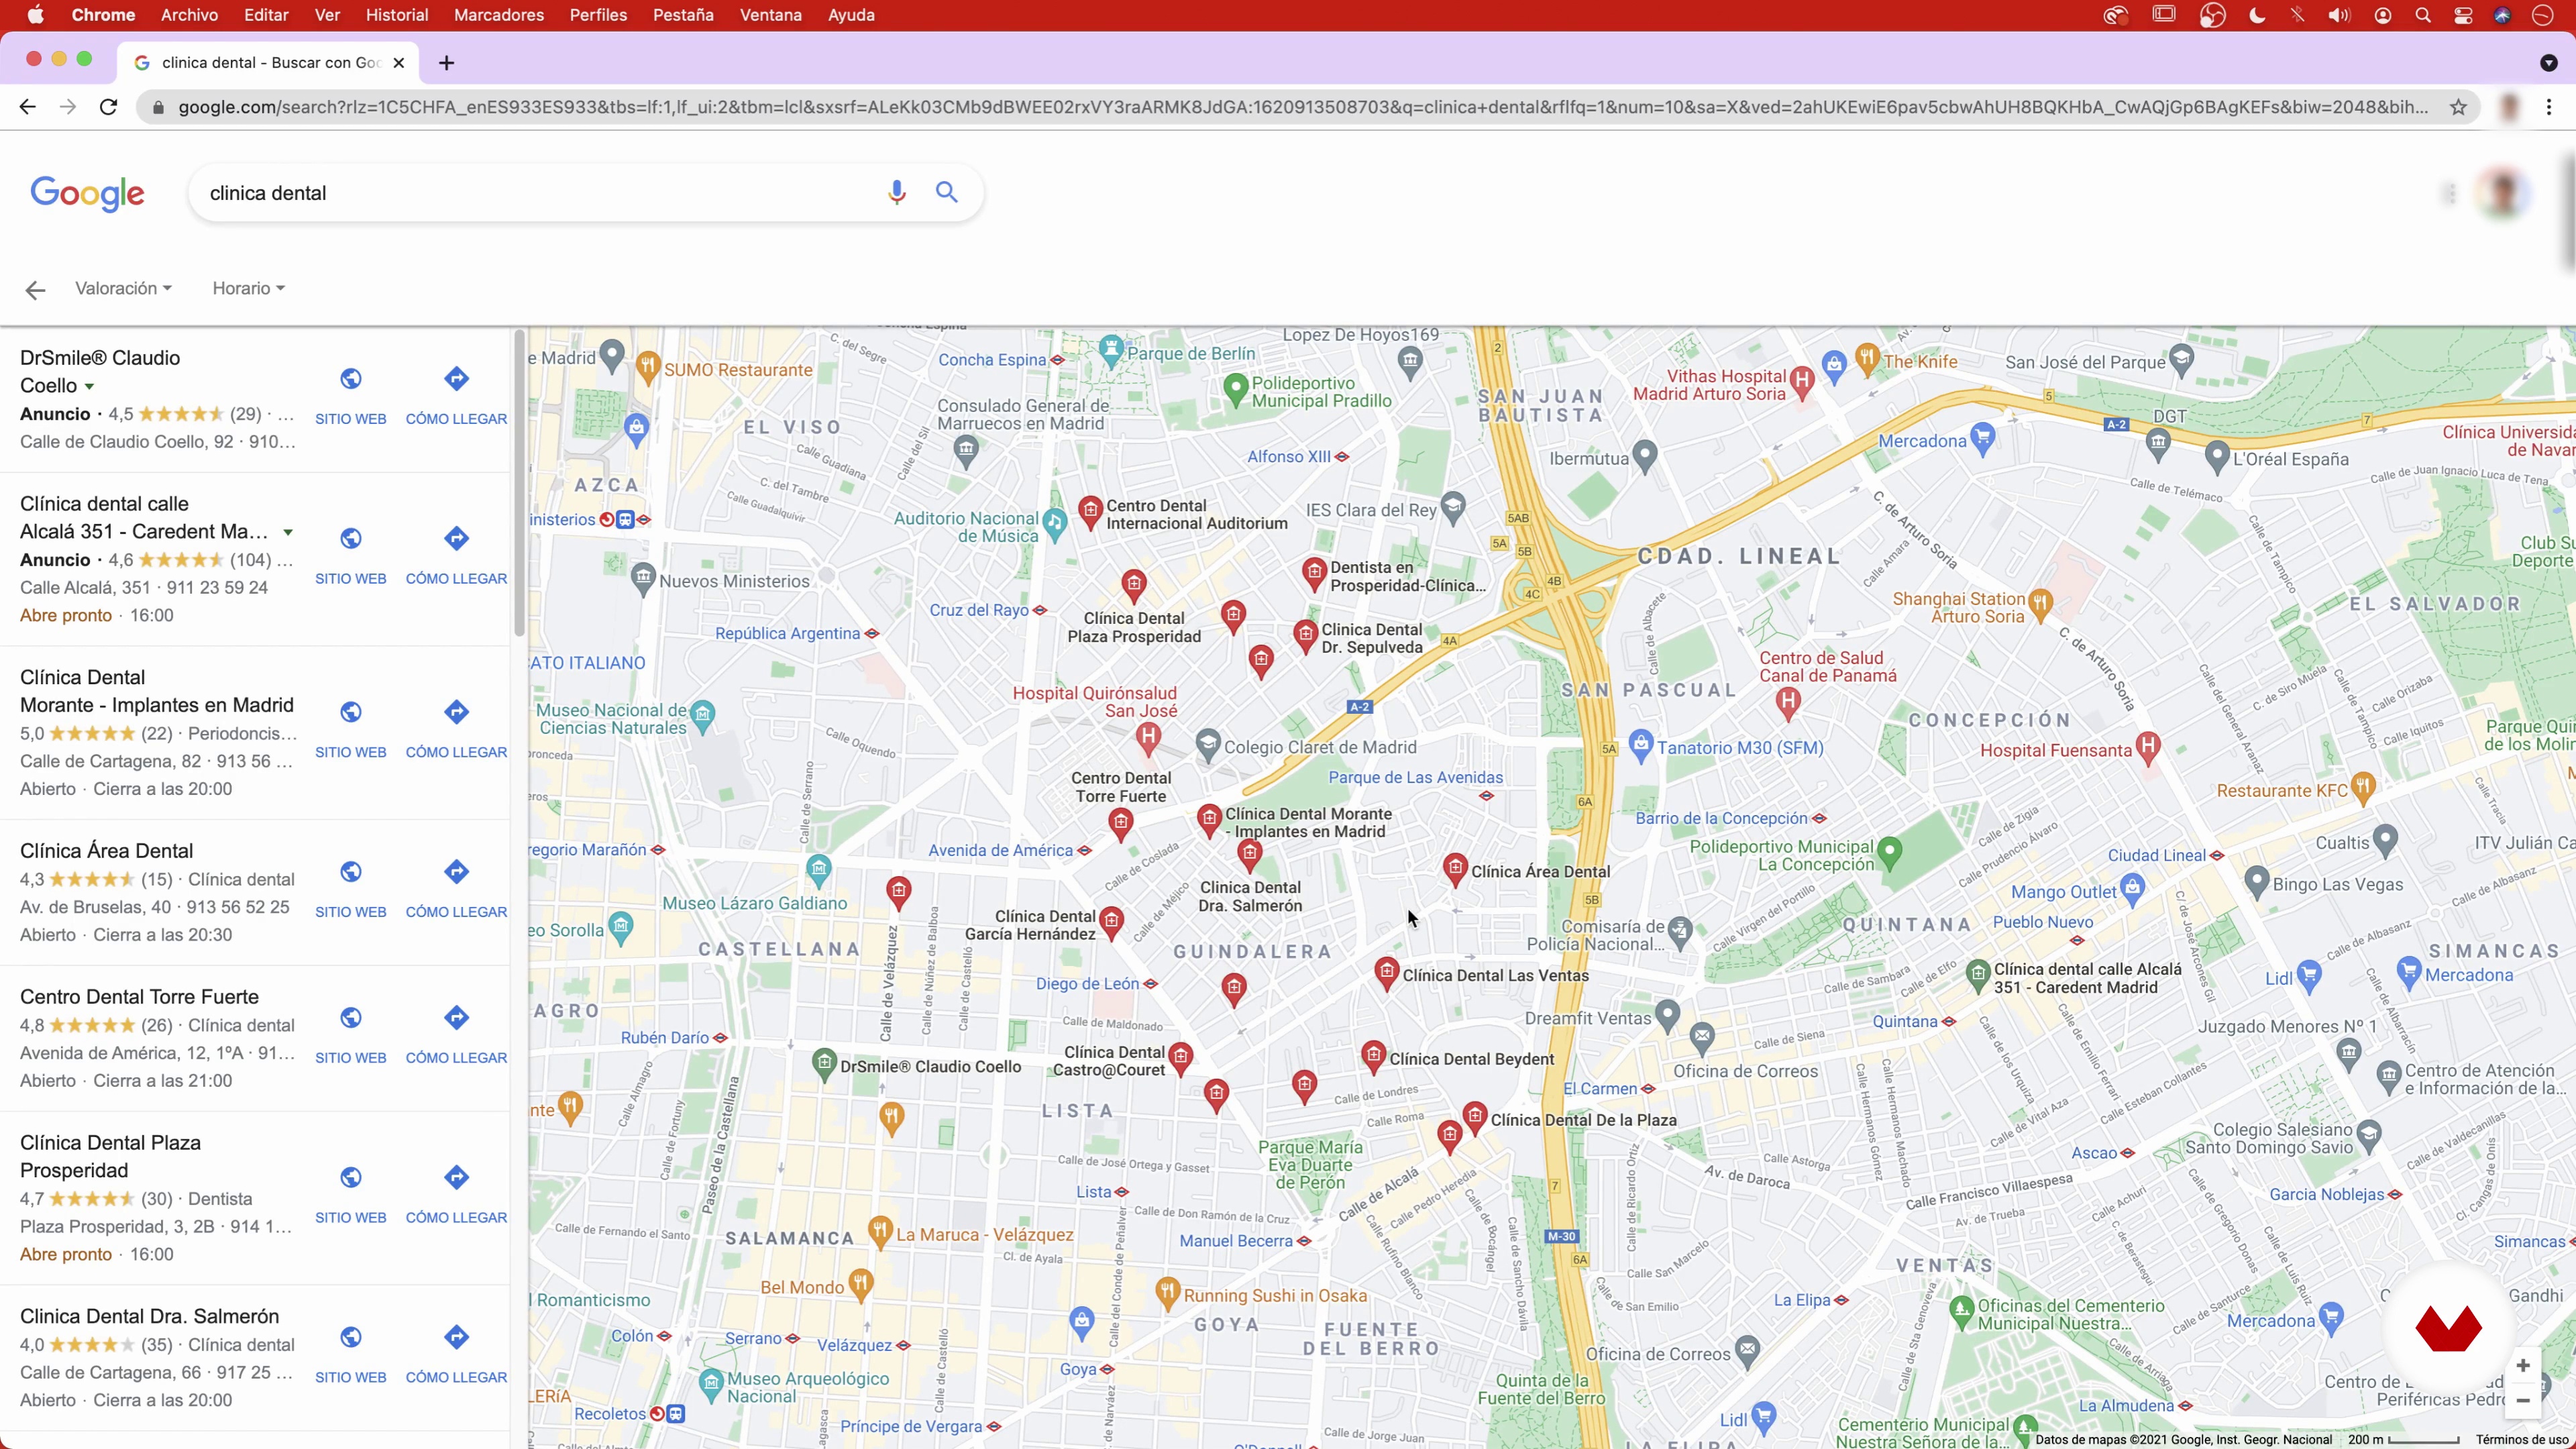The image size is (2576, 1449).
Task: Open the website icon for Clínica Dental Plaza Prosperidad
Action: pos(351,1178)
